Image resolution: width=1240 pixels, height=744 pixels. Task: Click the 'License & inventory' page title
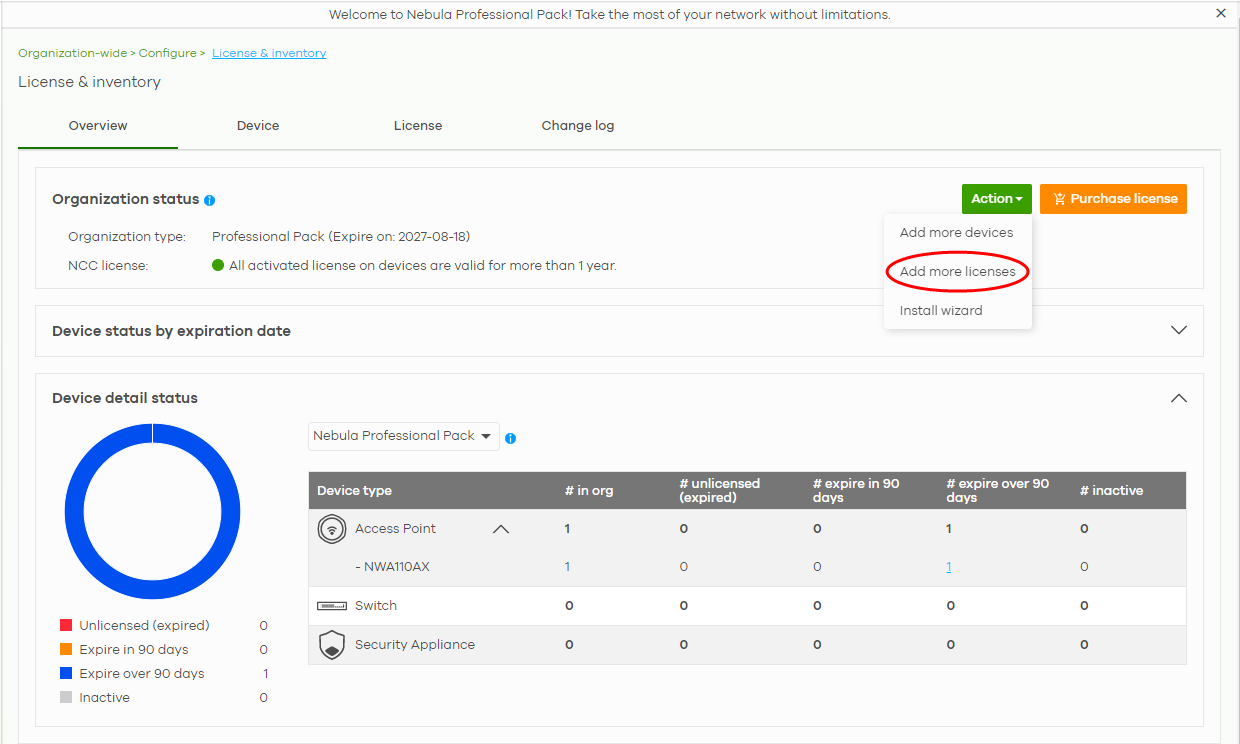coord(89,82)
